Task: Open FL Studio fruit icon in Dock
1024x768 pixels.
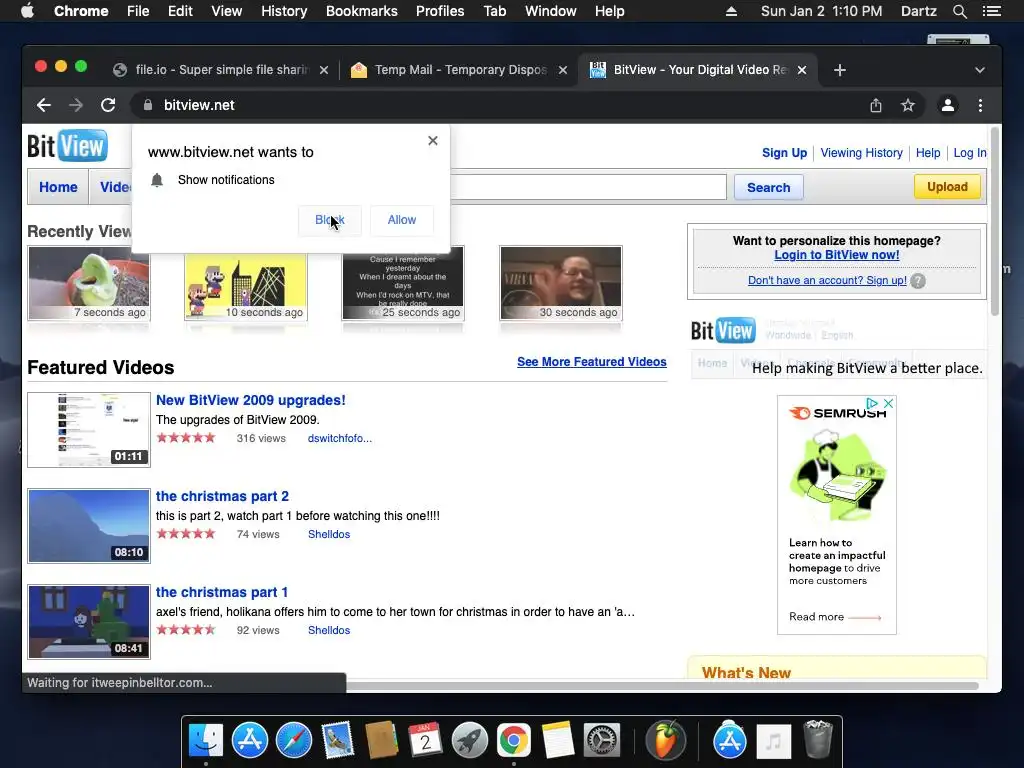Action: click(x=665, y=740)
